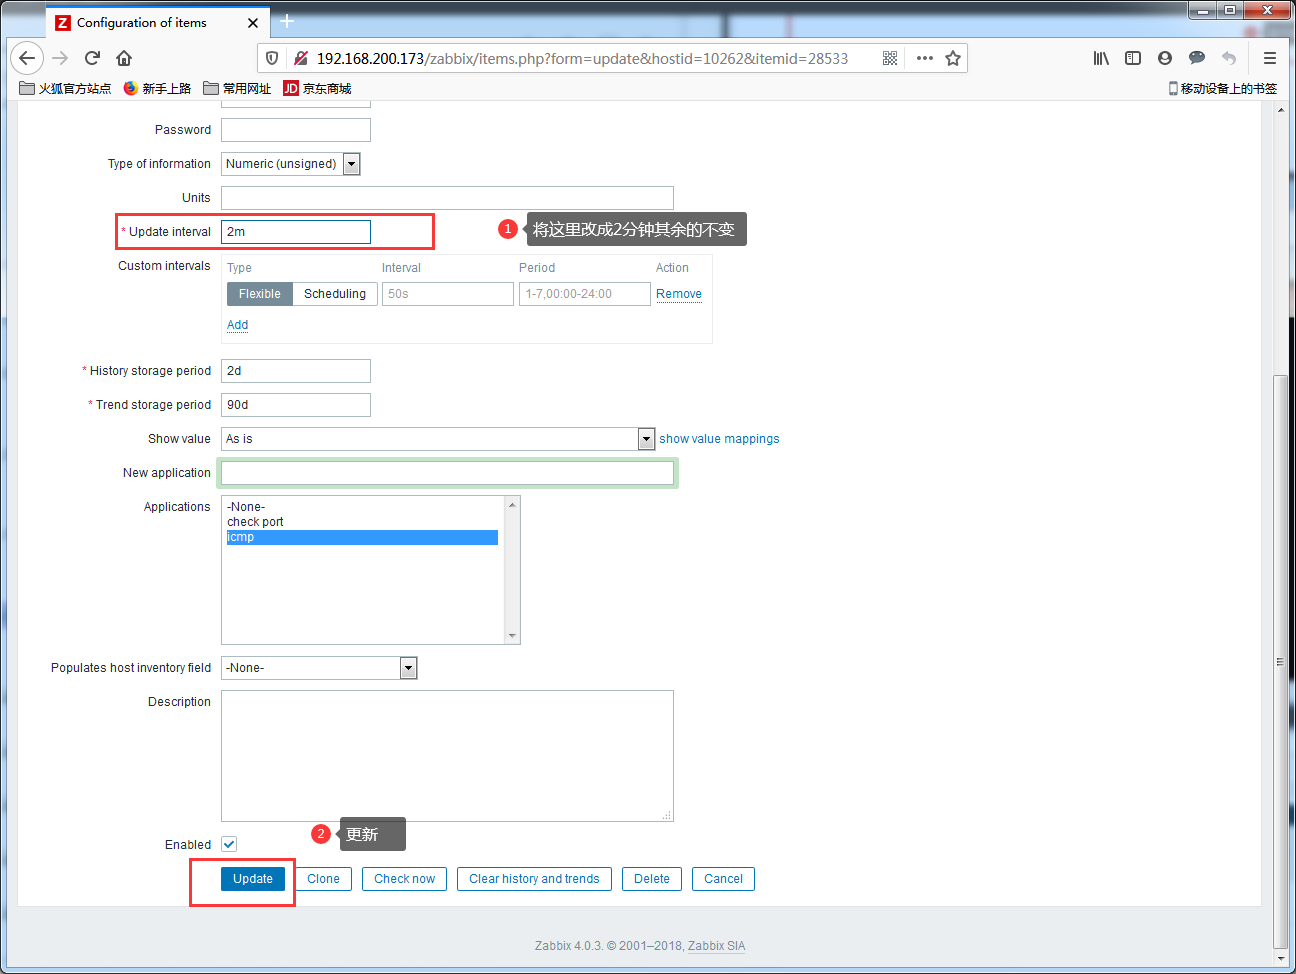Reload the current page
Viewport: 1296px width, 974px height.
tap(92, 58)
